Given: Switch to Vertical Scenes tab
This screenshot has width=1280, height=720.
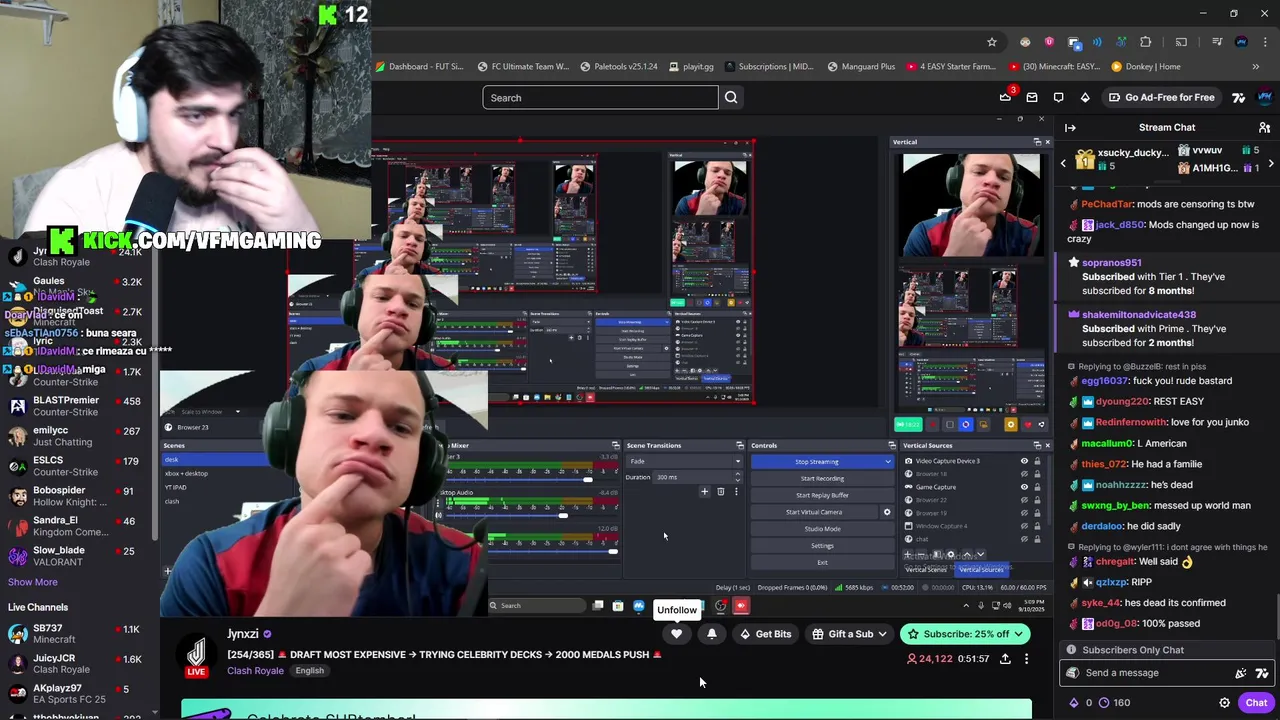Looking at the screenshot, I should click(926, 570).
